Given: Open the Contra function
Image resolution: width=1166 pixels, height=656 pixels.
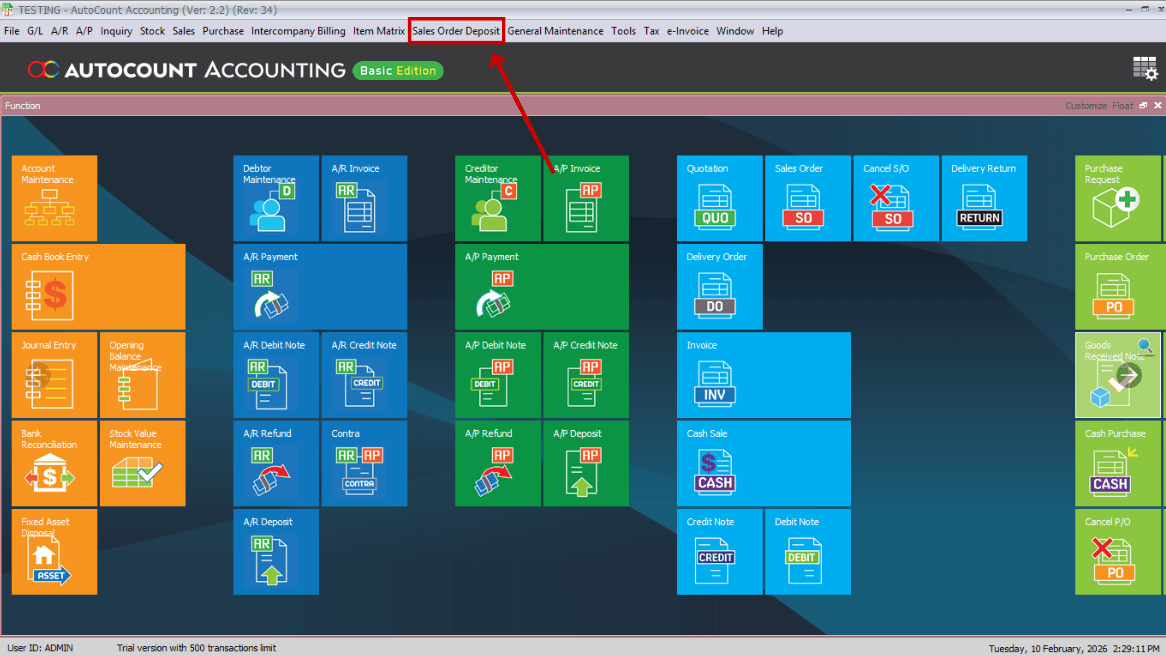Looking at the screenshot, I should [x=364, y=463].
